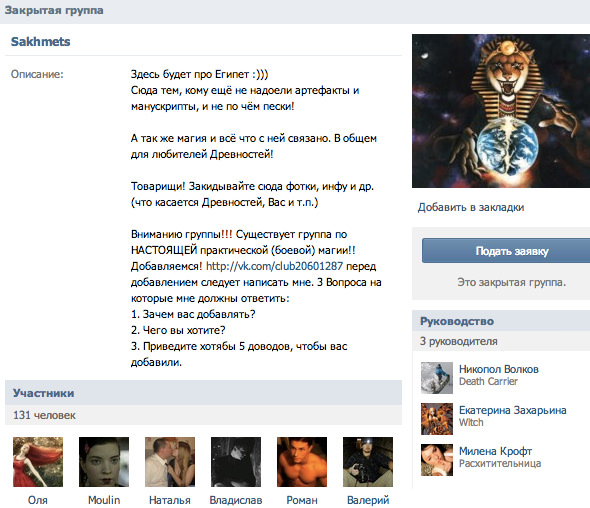590x508 pixels.
Task: Click the group's Egyptian lion cover image
Action: pos(501,111)
